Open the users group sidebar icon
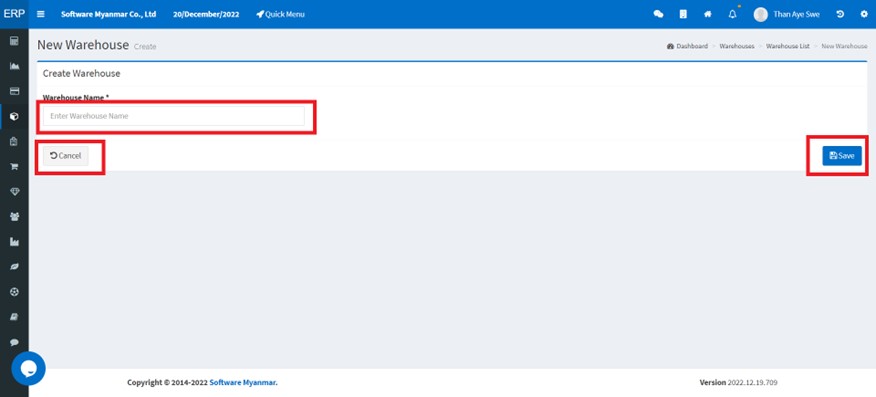The width and height of the screenshot is (876, 397). point(15,217)
